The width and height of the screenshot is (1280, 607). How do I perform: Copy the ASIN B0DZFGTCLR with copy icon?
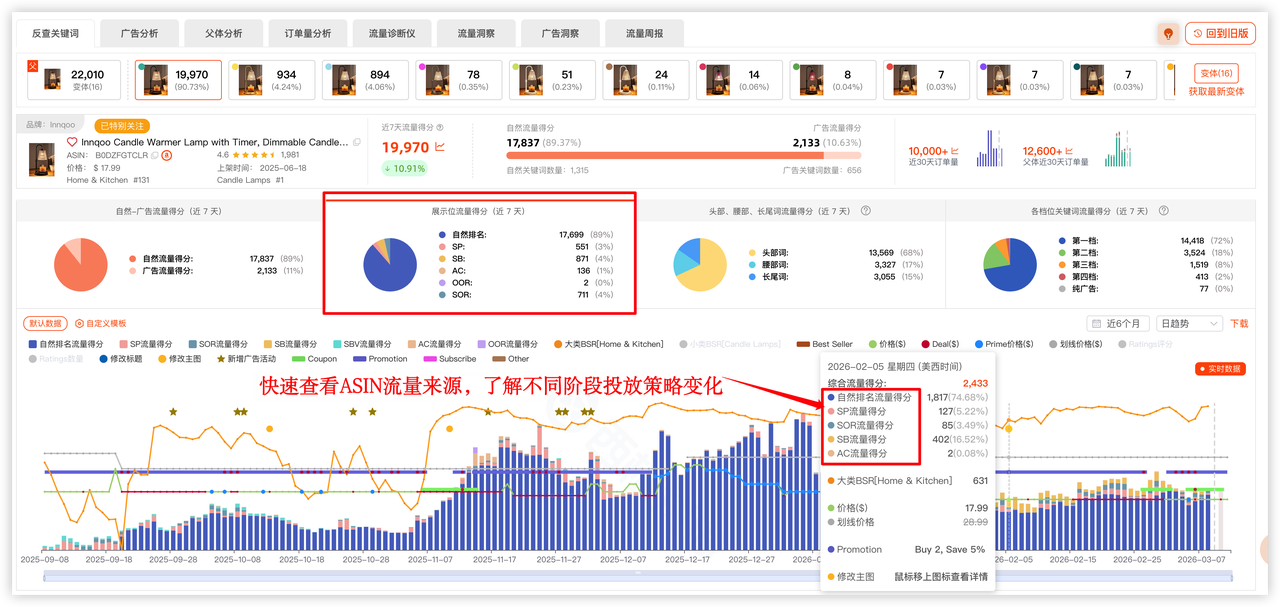click(x=154, y=156)
